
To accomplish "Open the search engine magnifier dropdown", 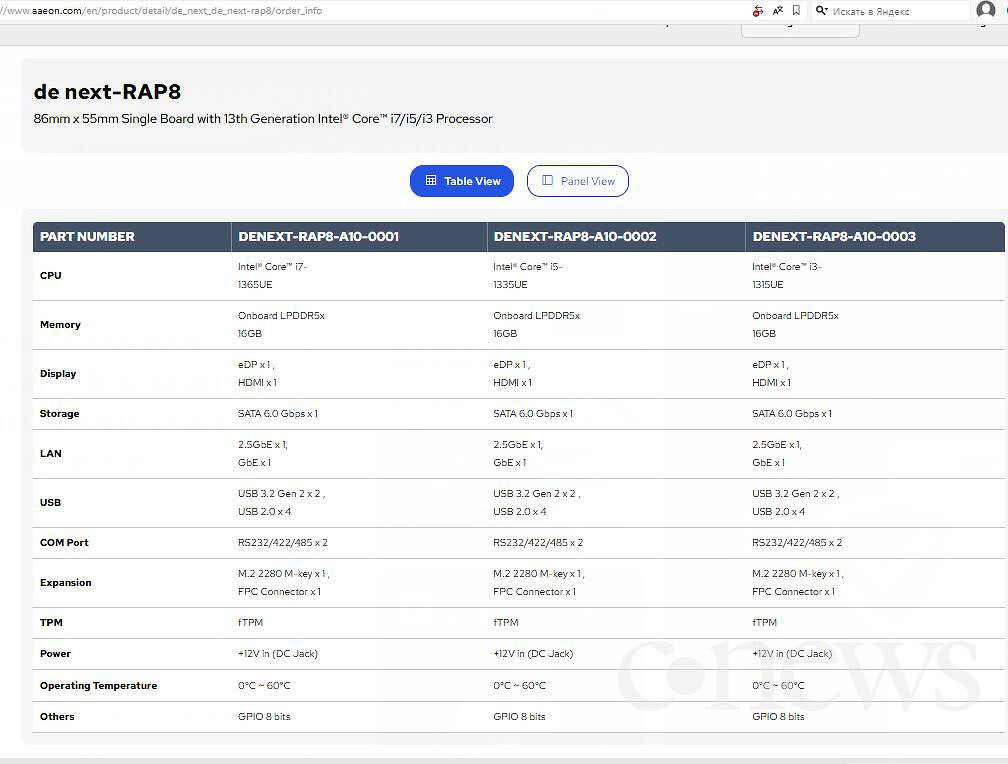I will click(822, 10).
